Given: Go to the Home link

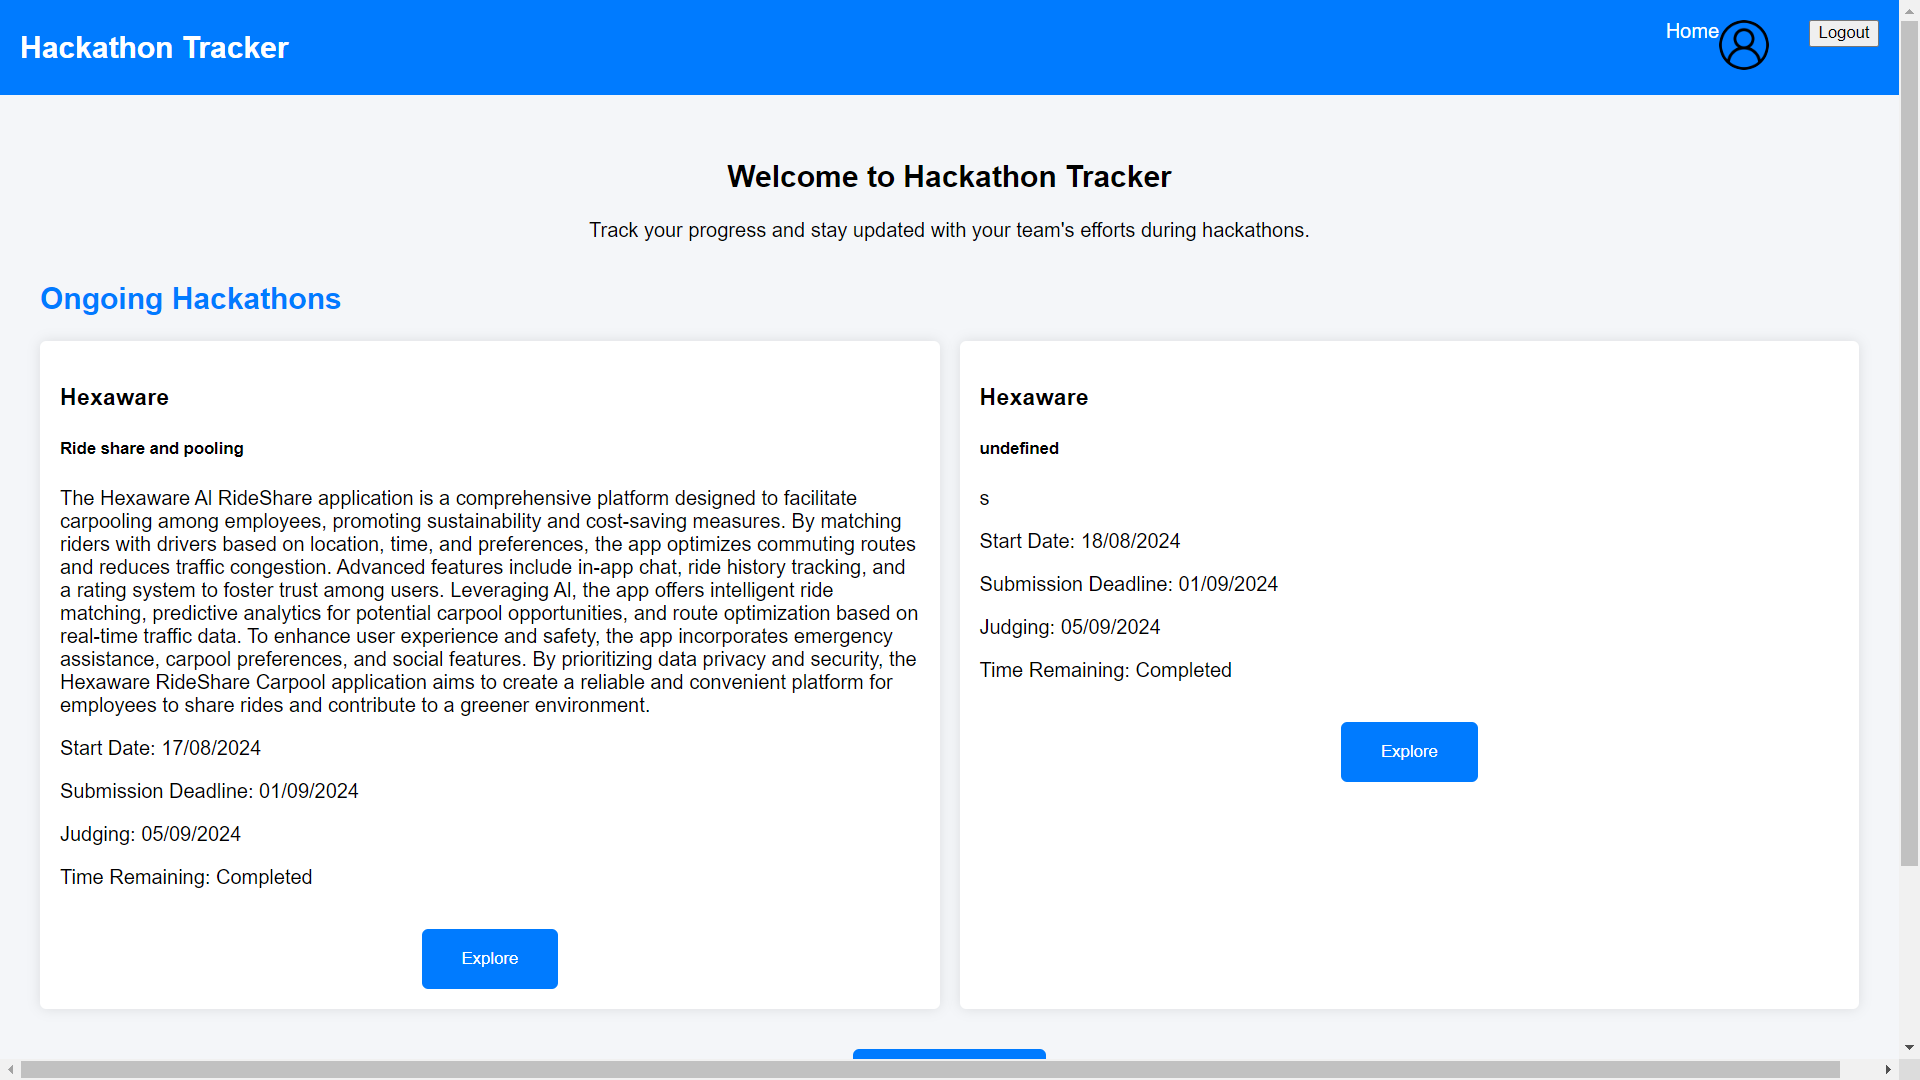Looking at the screenshot, I should [1692, 32].
